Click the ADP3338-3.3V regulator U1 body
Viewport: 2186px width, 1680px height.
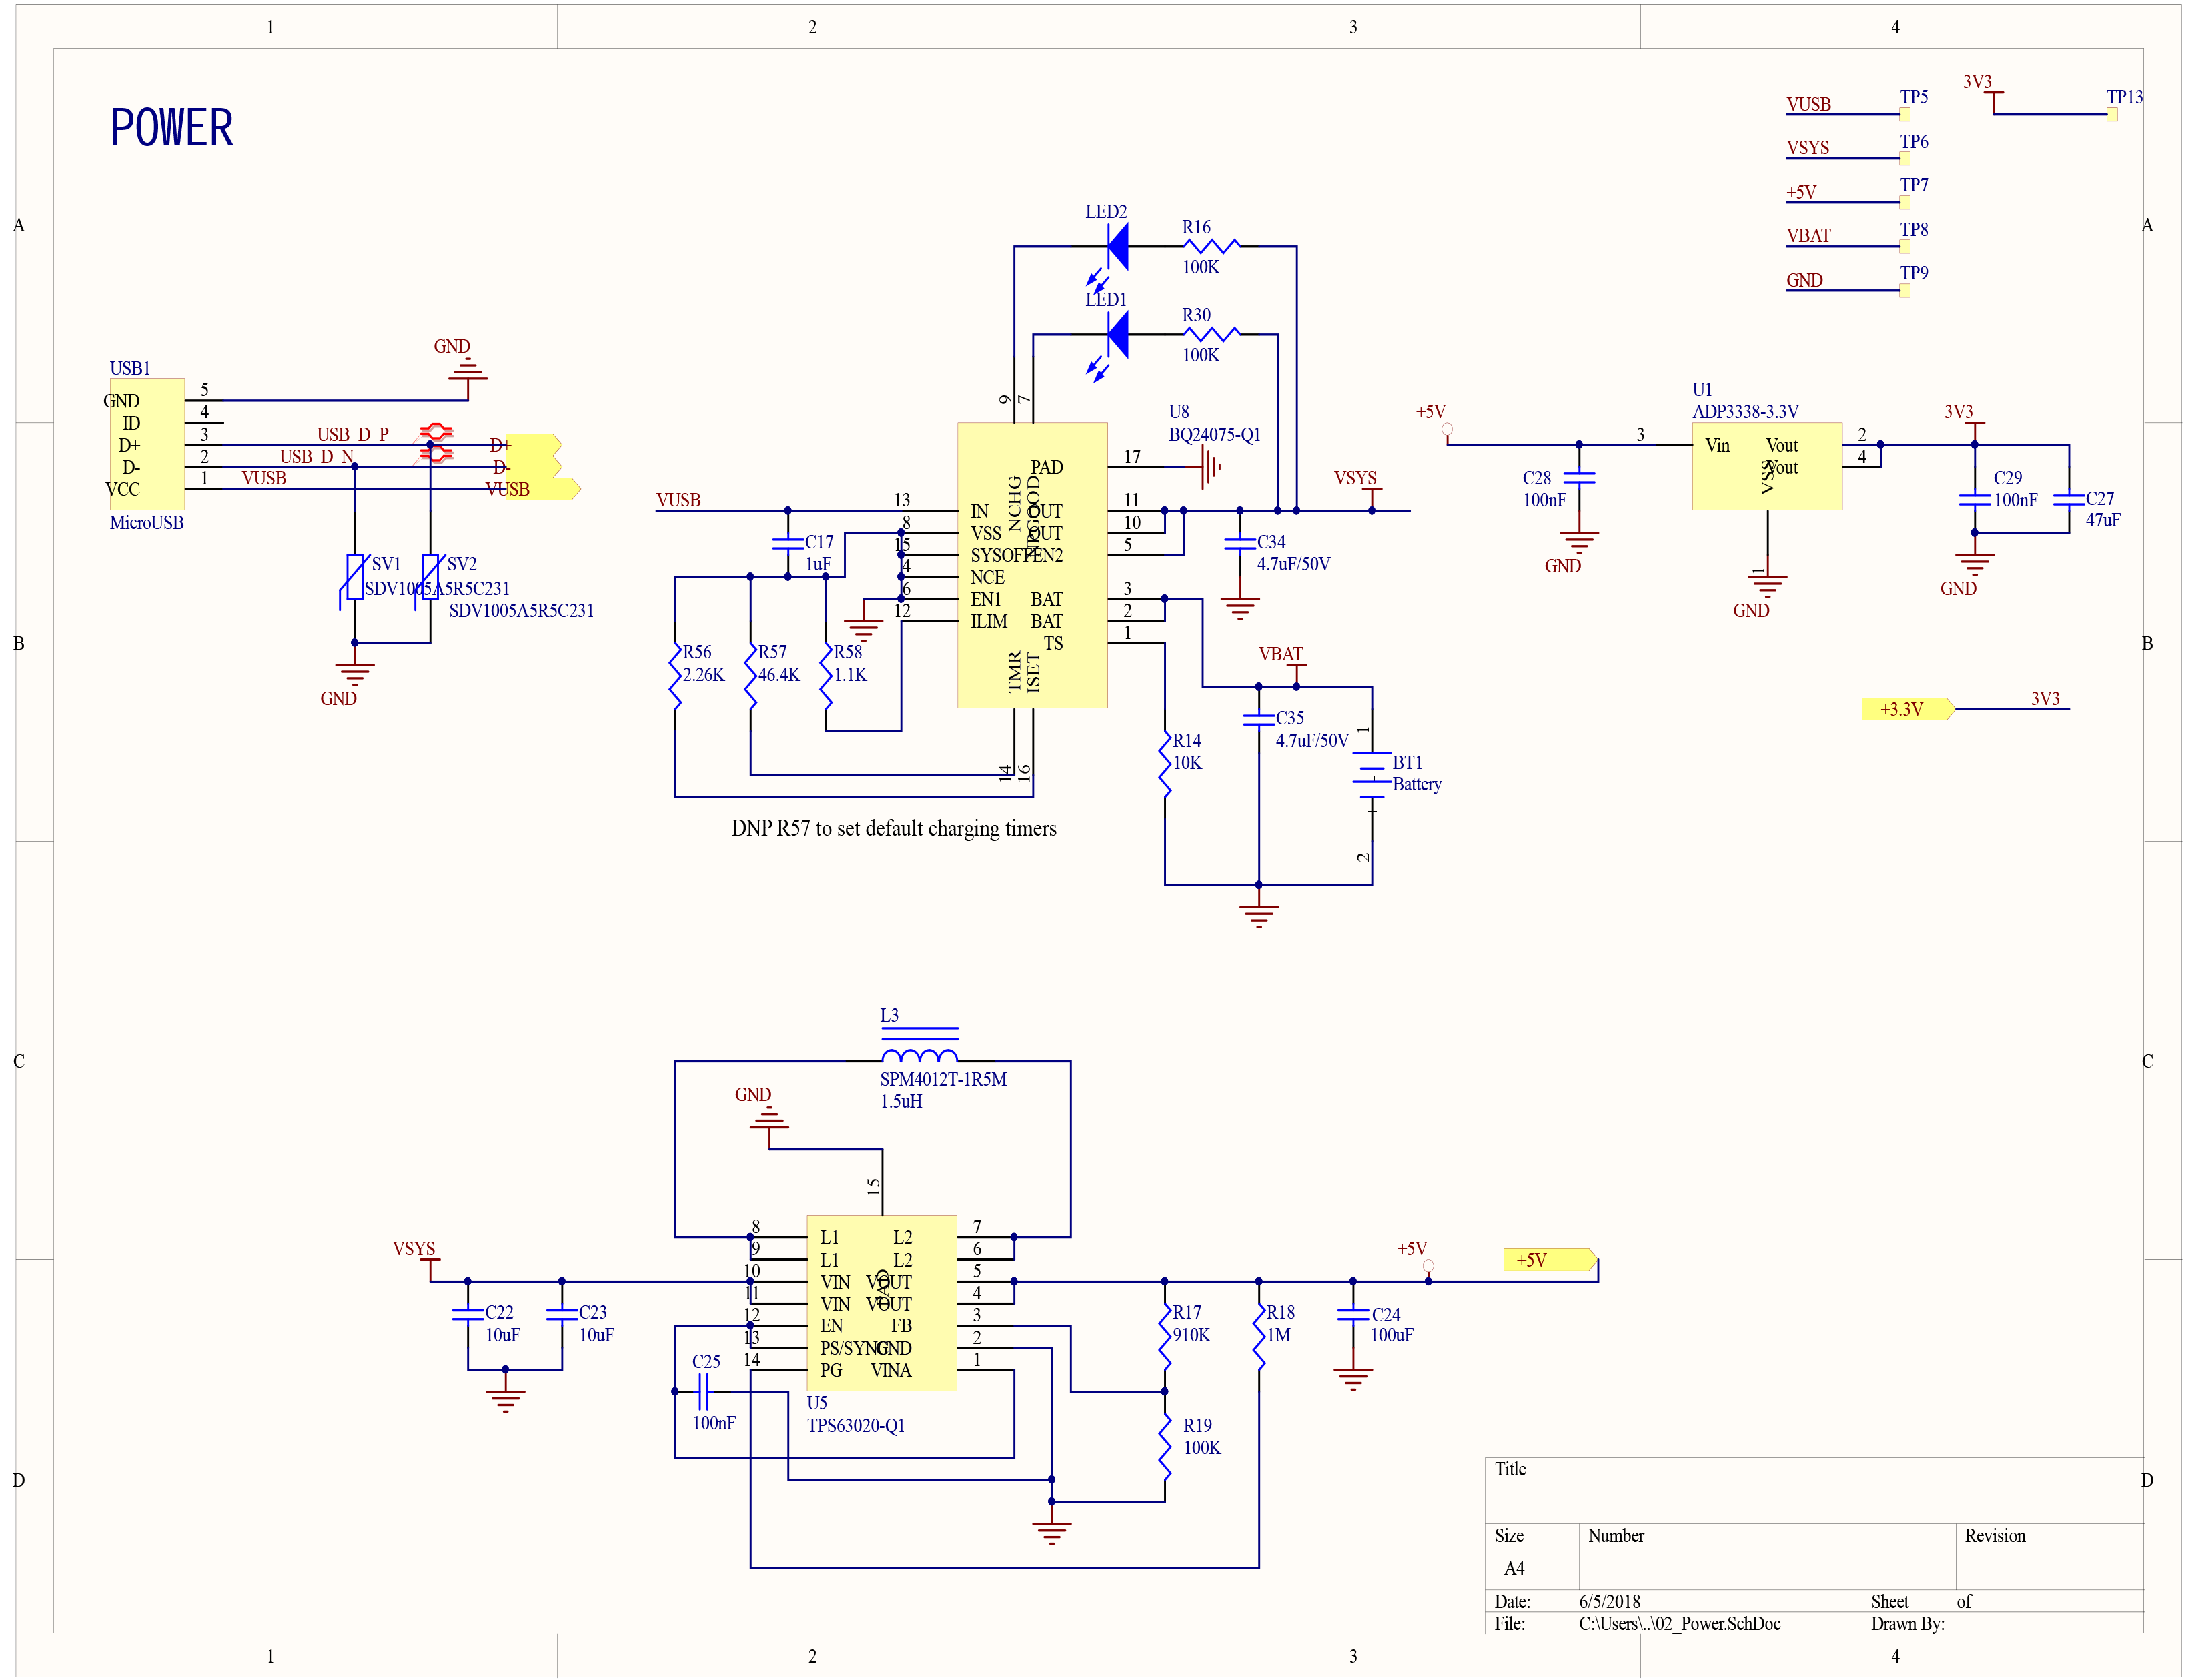[x=1766, y=466]
